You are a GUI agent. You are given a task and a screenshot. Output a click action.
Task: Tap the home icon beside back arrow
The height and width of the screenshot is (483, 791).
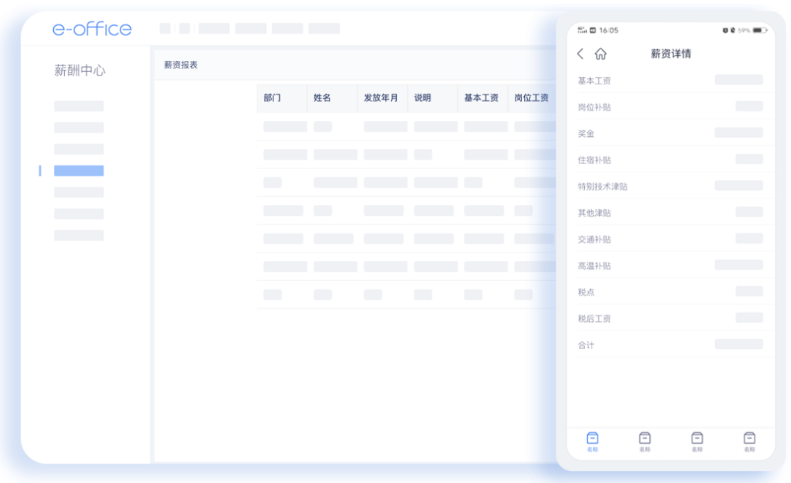click(x=600, y=54)
